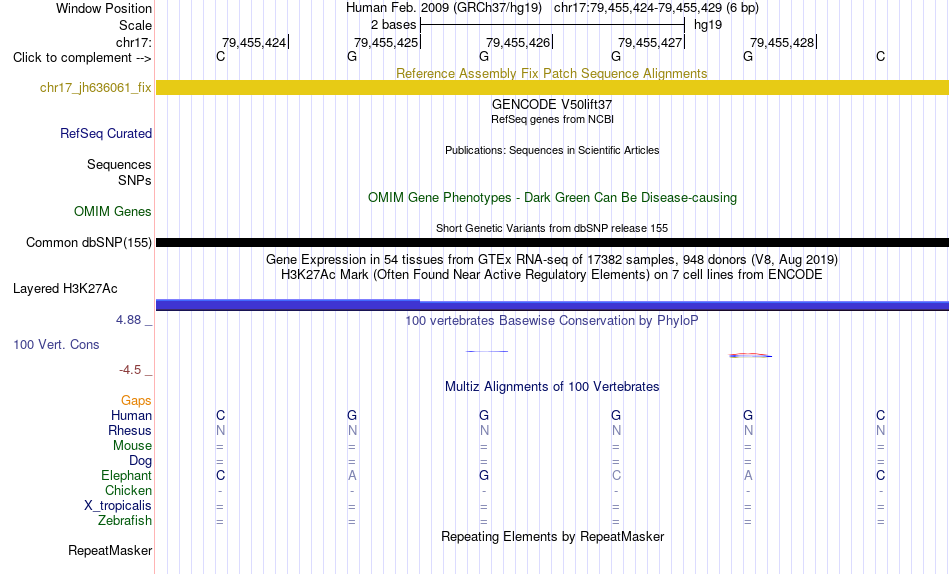
Task: Click the yellow fix patch alignment bar
Action: pos(552,87)
